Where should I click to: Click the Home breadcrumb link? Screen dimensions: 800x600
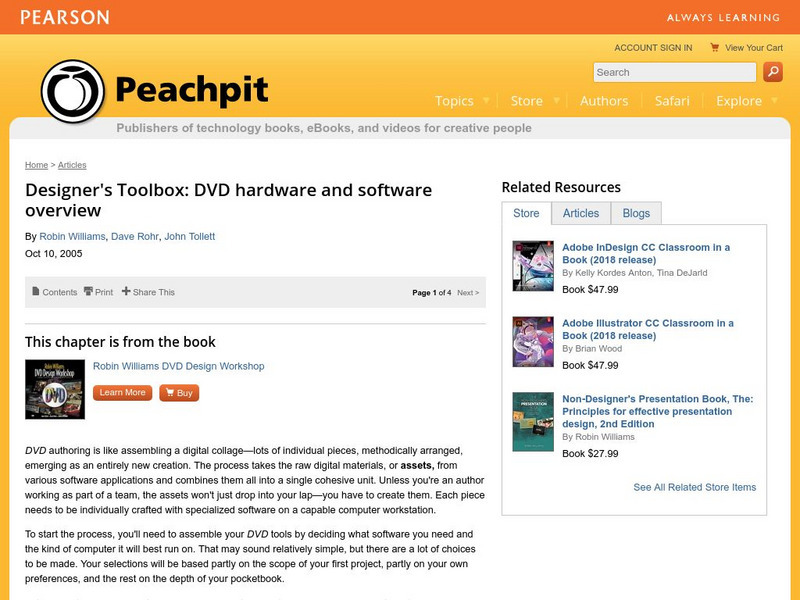pyautogui.click(x=36, y=165)
